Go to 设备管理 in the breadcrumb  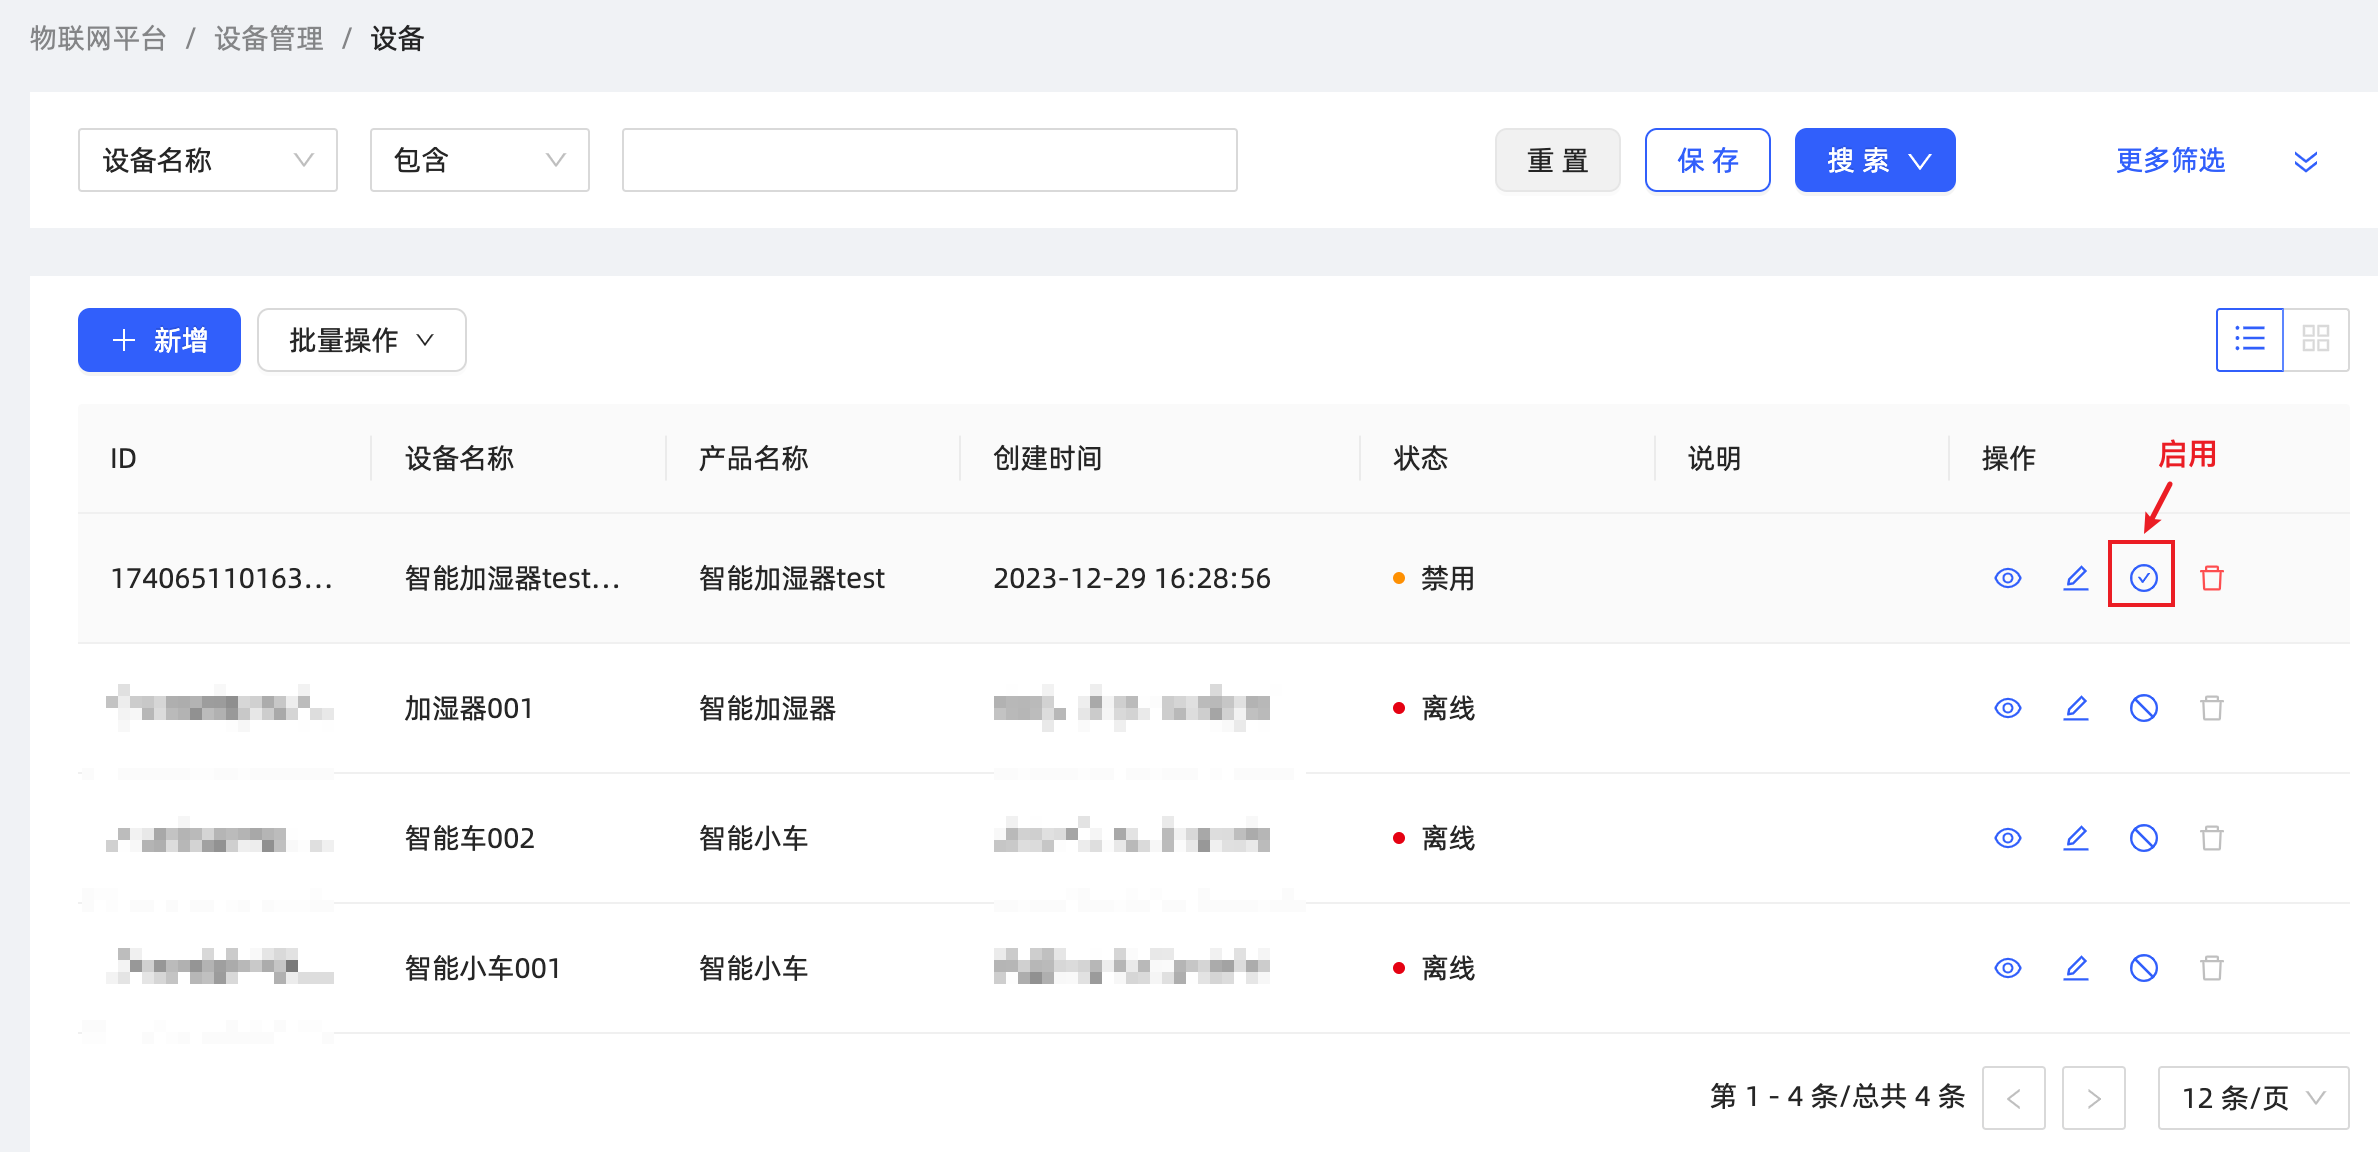click(269, 38)
